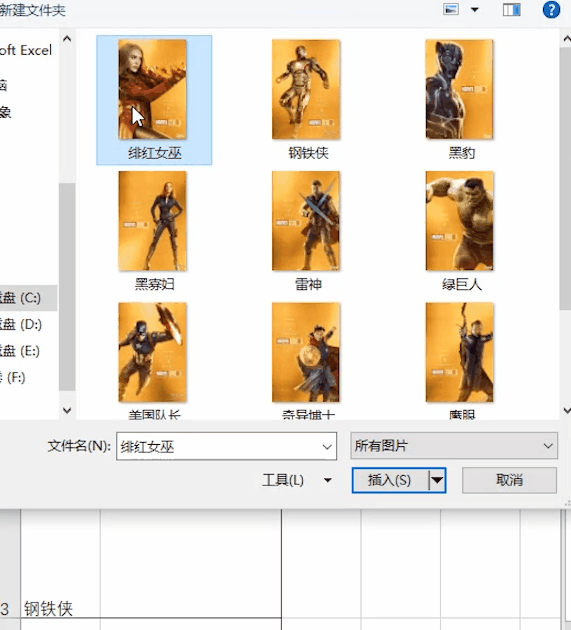Select the 绿巨人 image thumbnail
The height and width of the screenshot is (630, 571).
(460, 221)
